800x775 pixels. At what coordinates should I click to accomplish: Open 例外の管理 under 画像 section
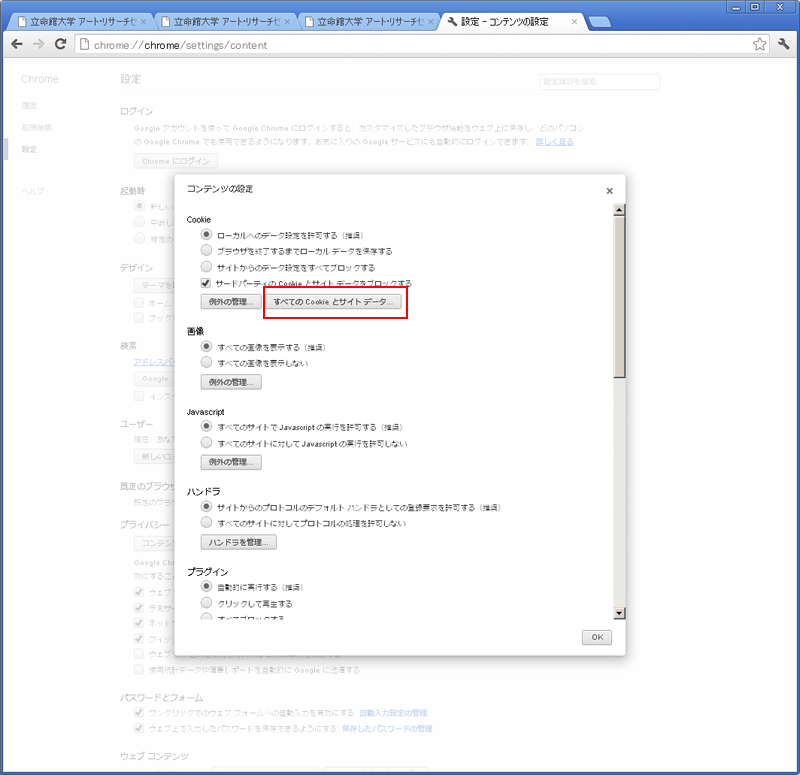tap(231, 382)
